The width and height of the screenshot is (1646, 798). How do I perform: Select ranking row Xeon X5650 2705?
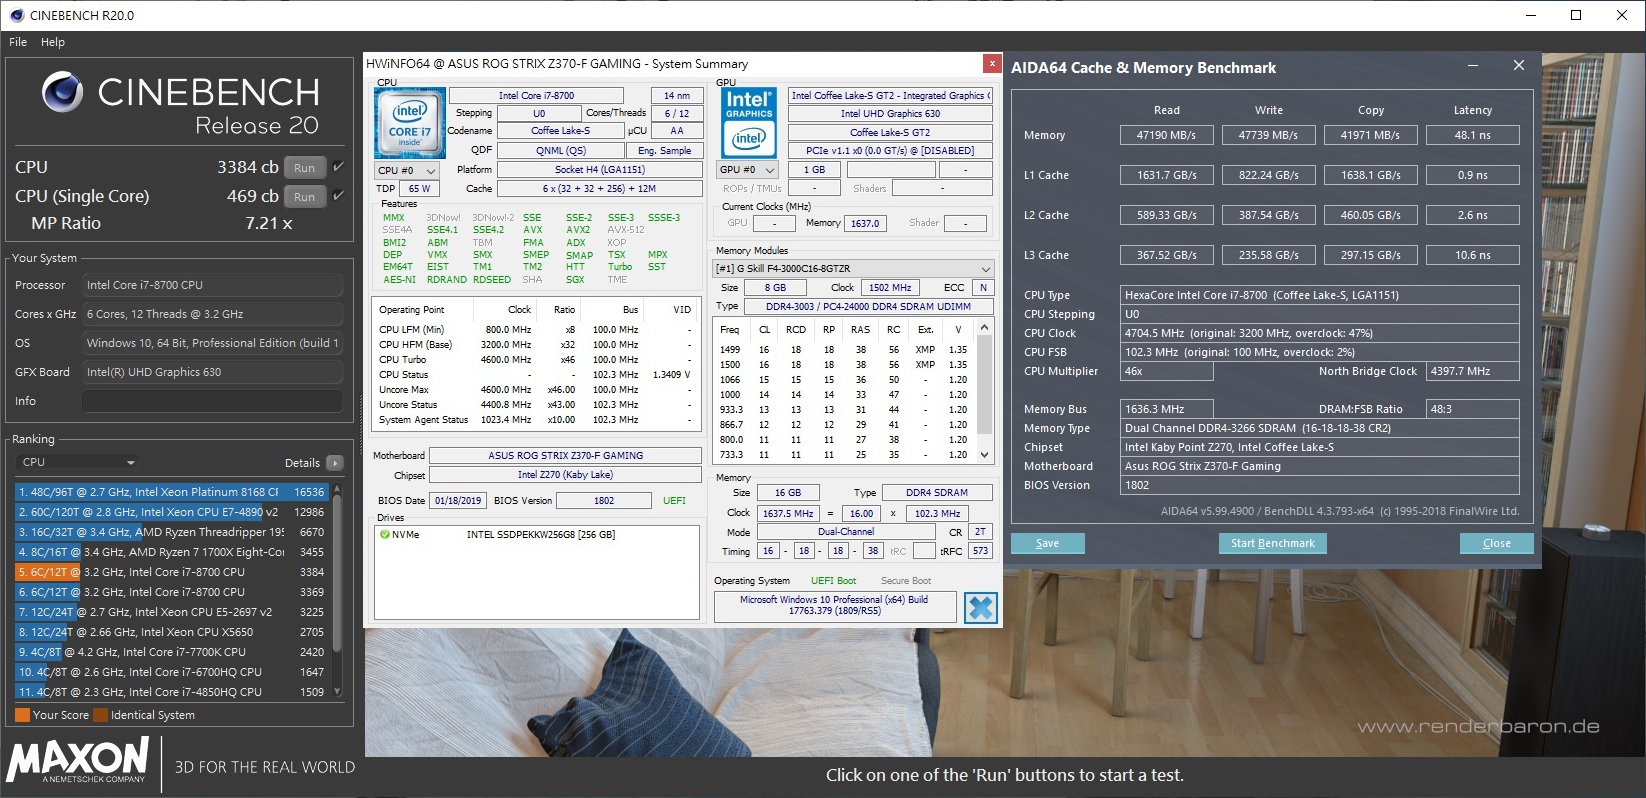pyautogui.click(x=171, y=632)
